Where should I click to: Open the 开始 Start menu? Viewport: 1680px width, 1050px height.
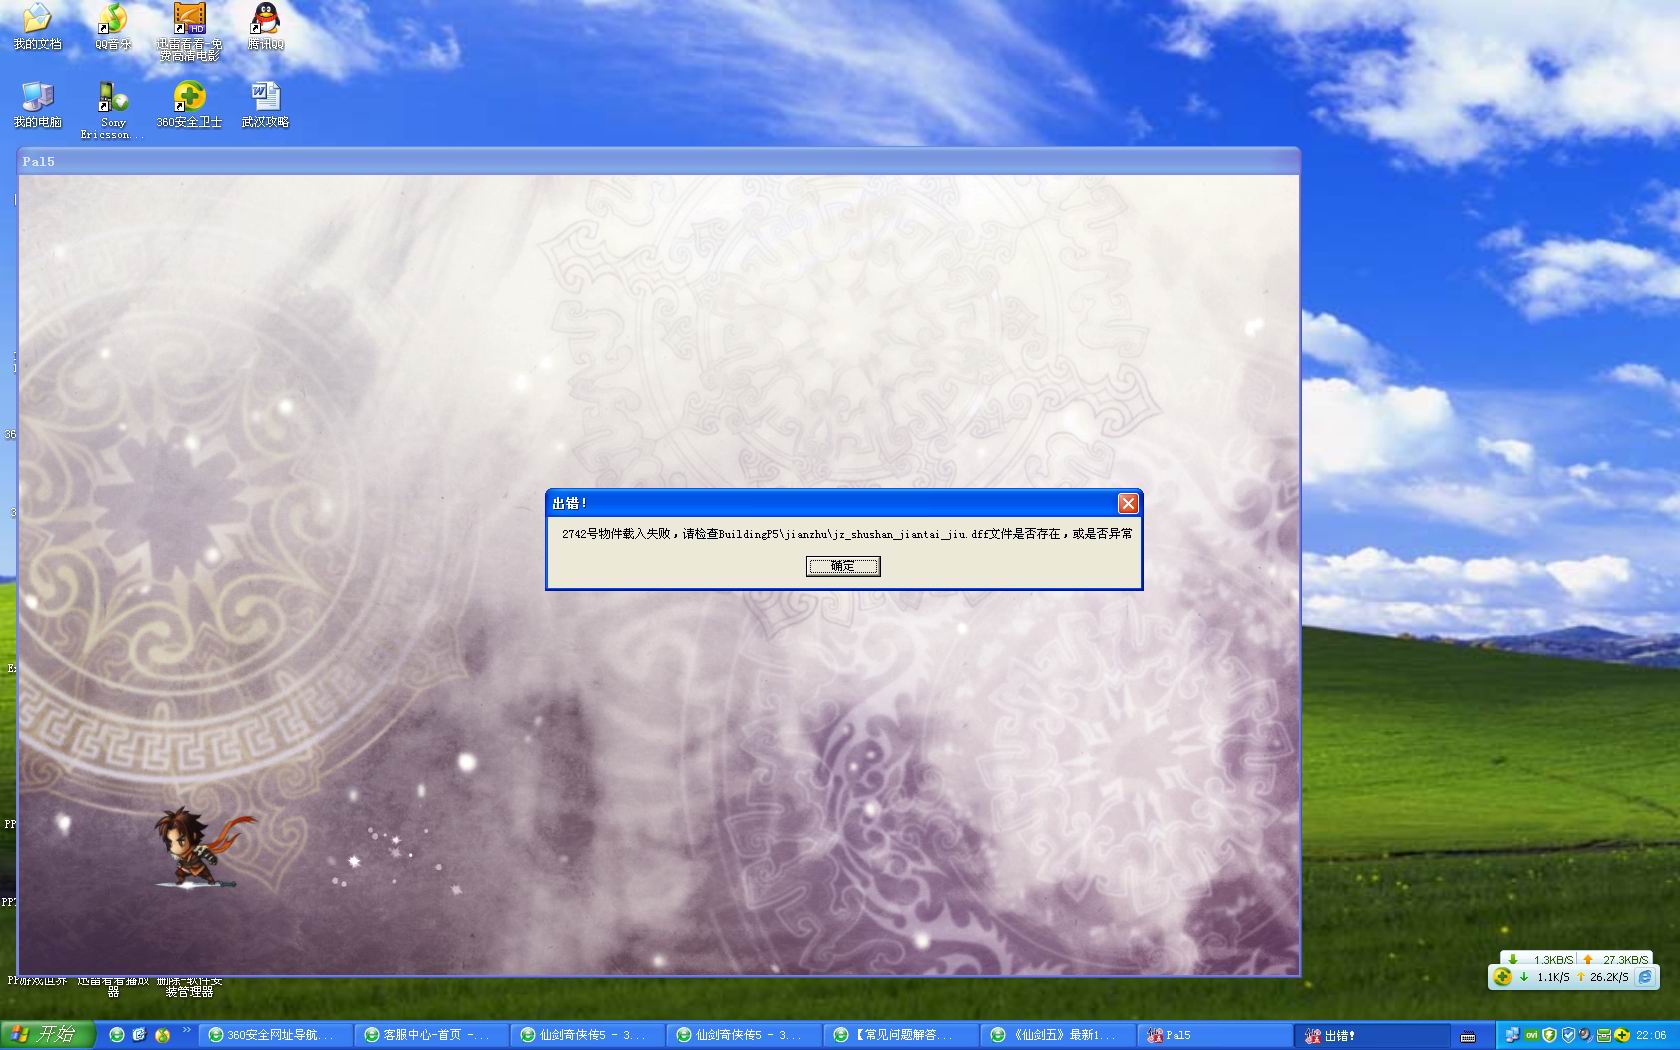[x=47, y=1034]
